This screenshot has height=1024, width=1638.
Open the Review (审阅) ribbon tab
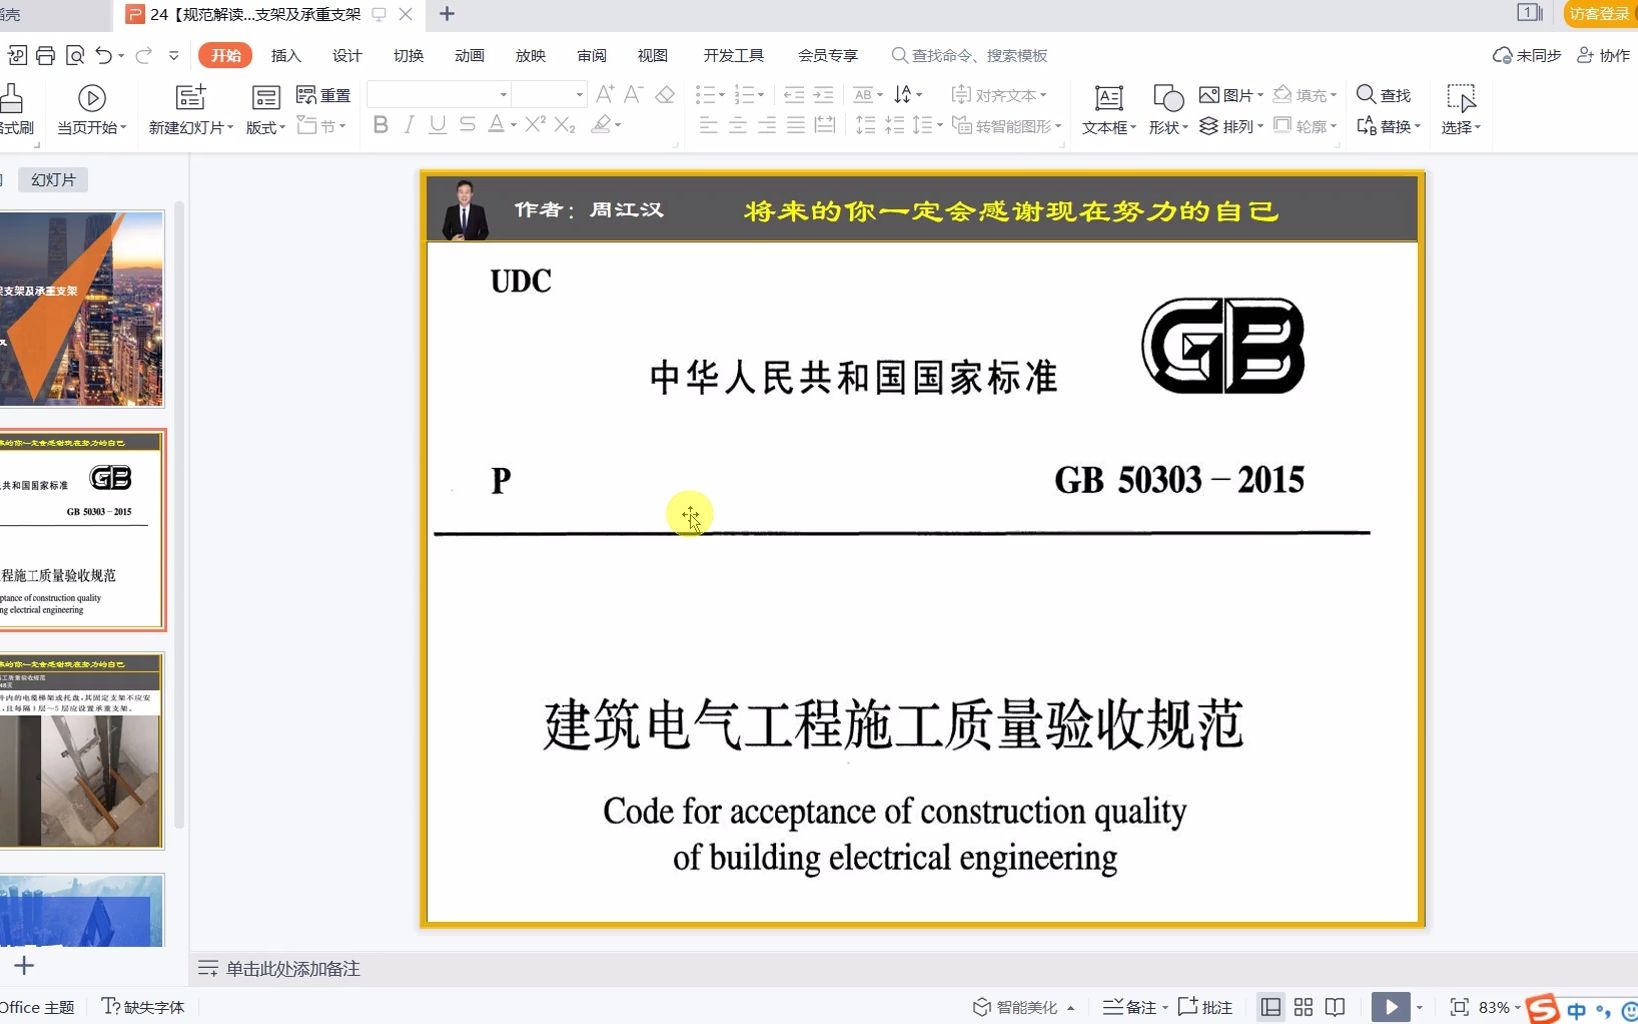point(591,55)
